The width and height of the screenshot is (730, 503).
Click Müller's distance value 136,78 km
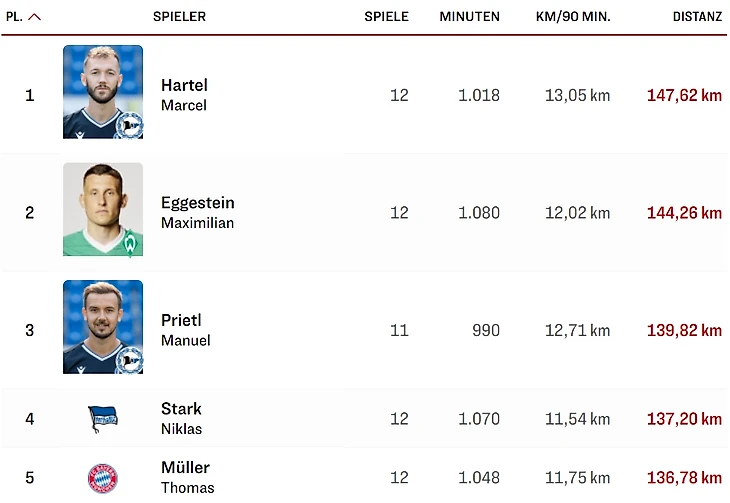coord(684,477)
